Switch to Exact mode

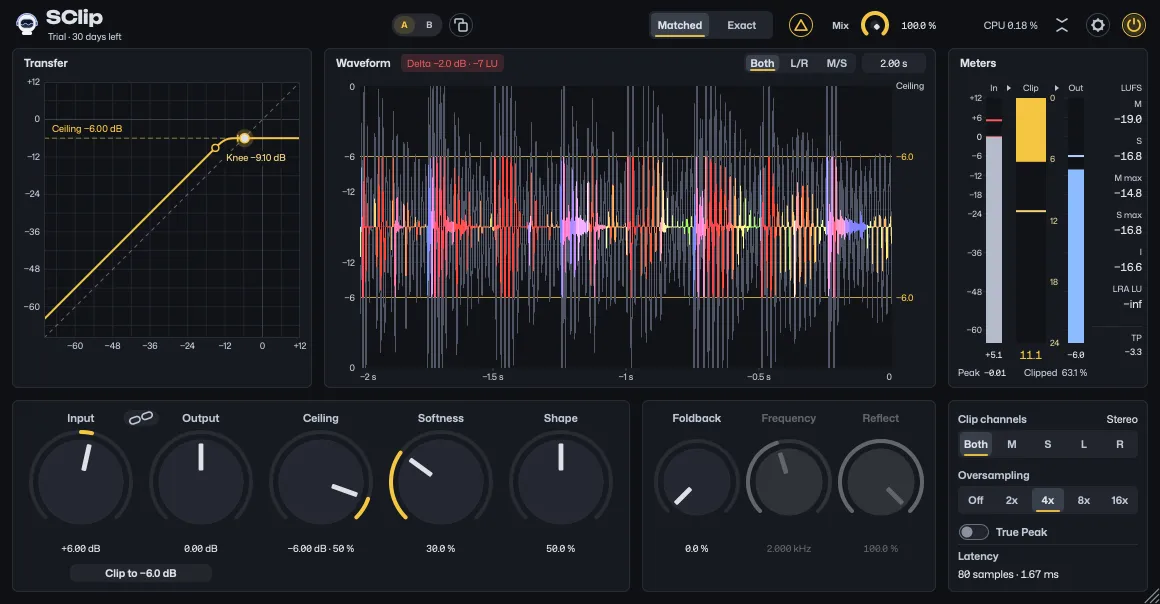tap(741, 25)
